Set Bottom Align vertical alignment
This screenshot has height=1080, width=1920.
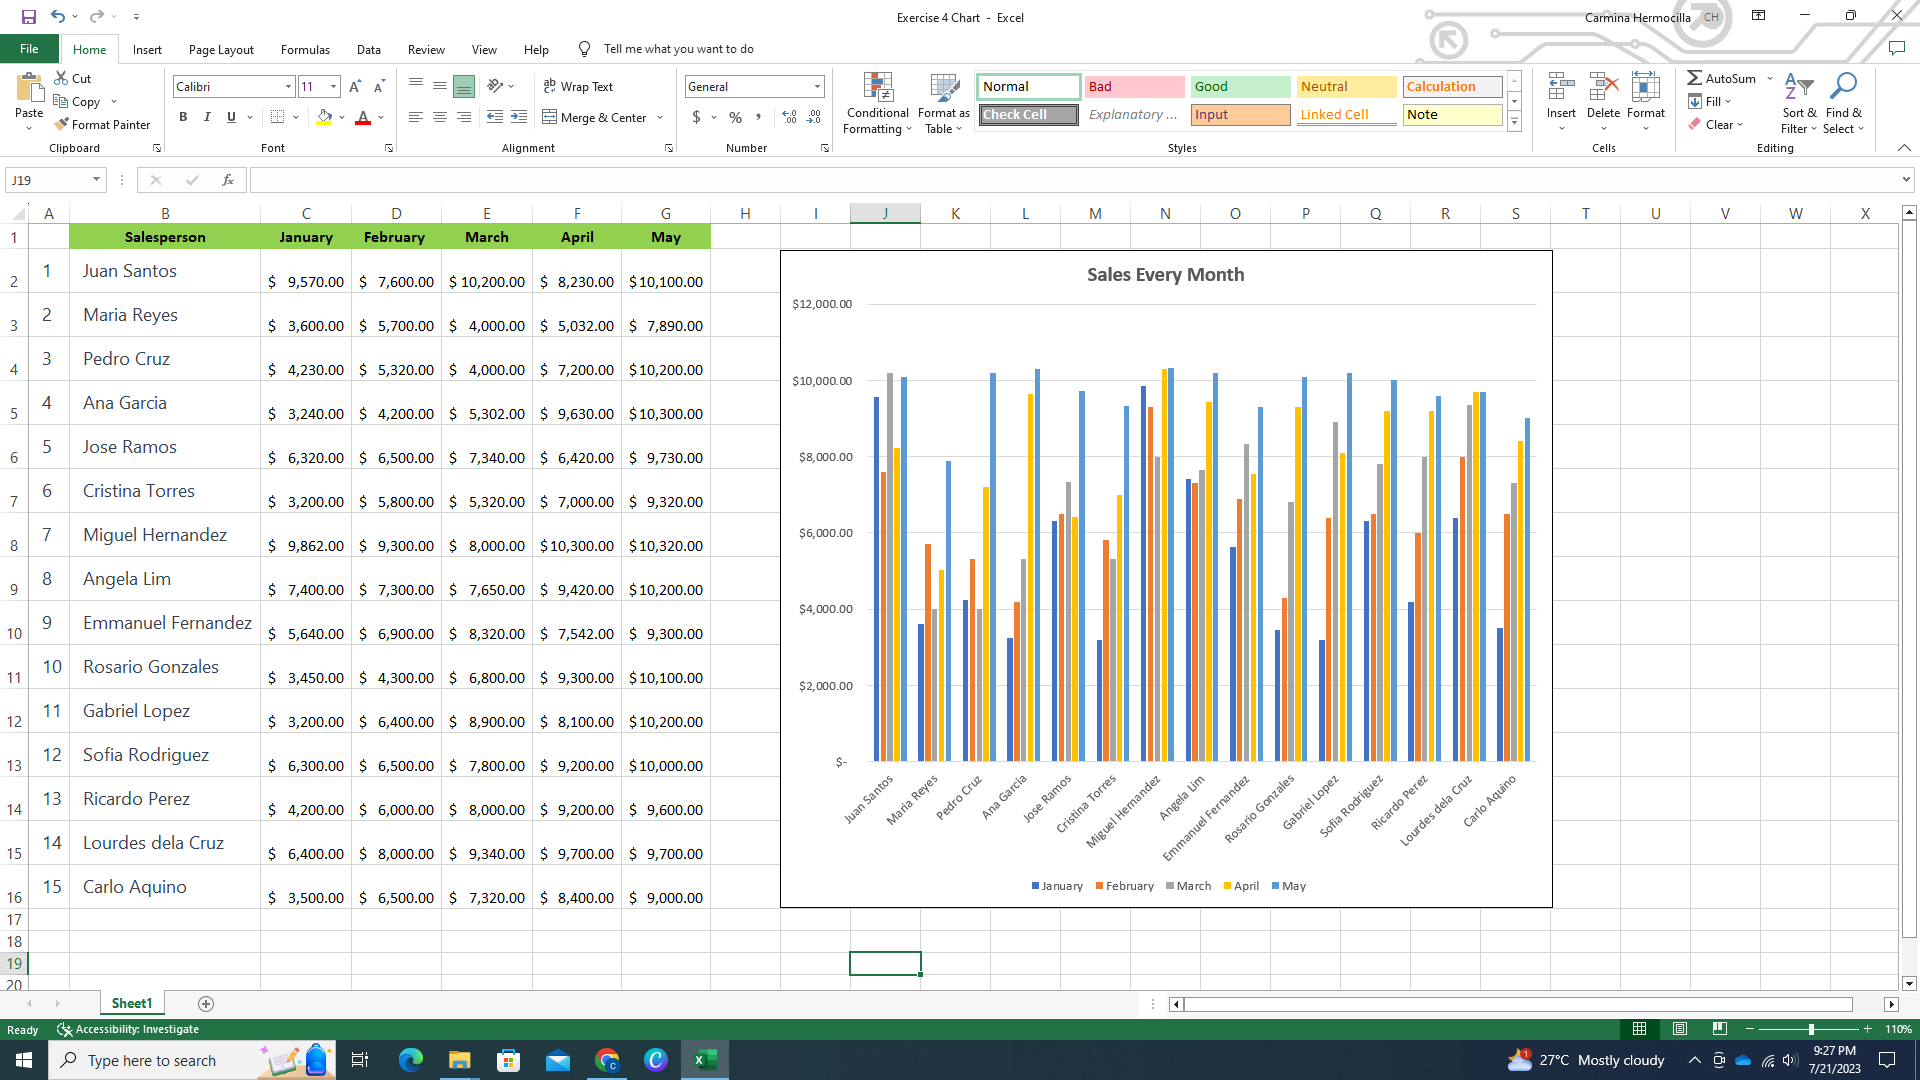point(464,87)
